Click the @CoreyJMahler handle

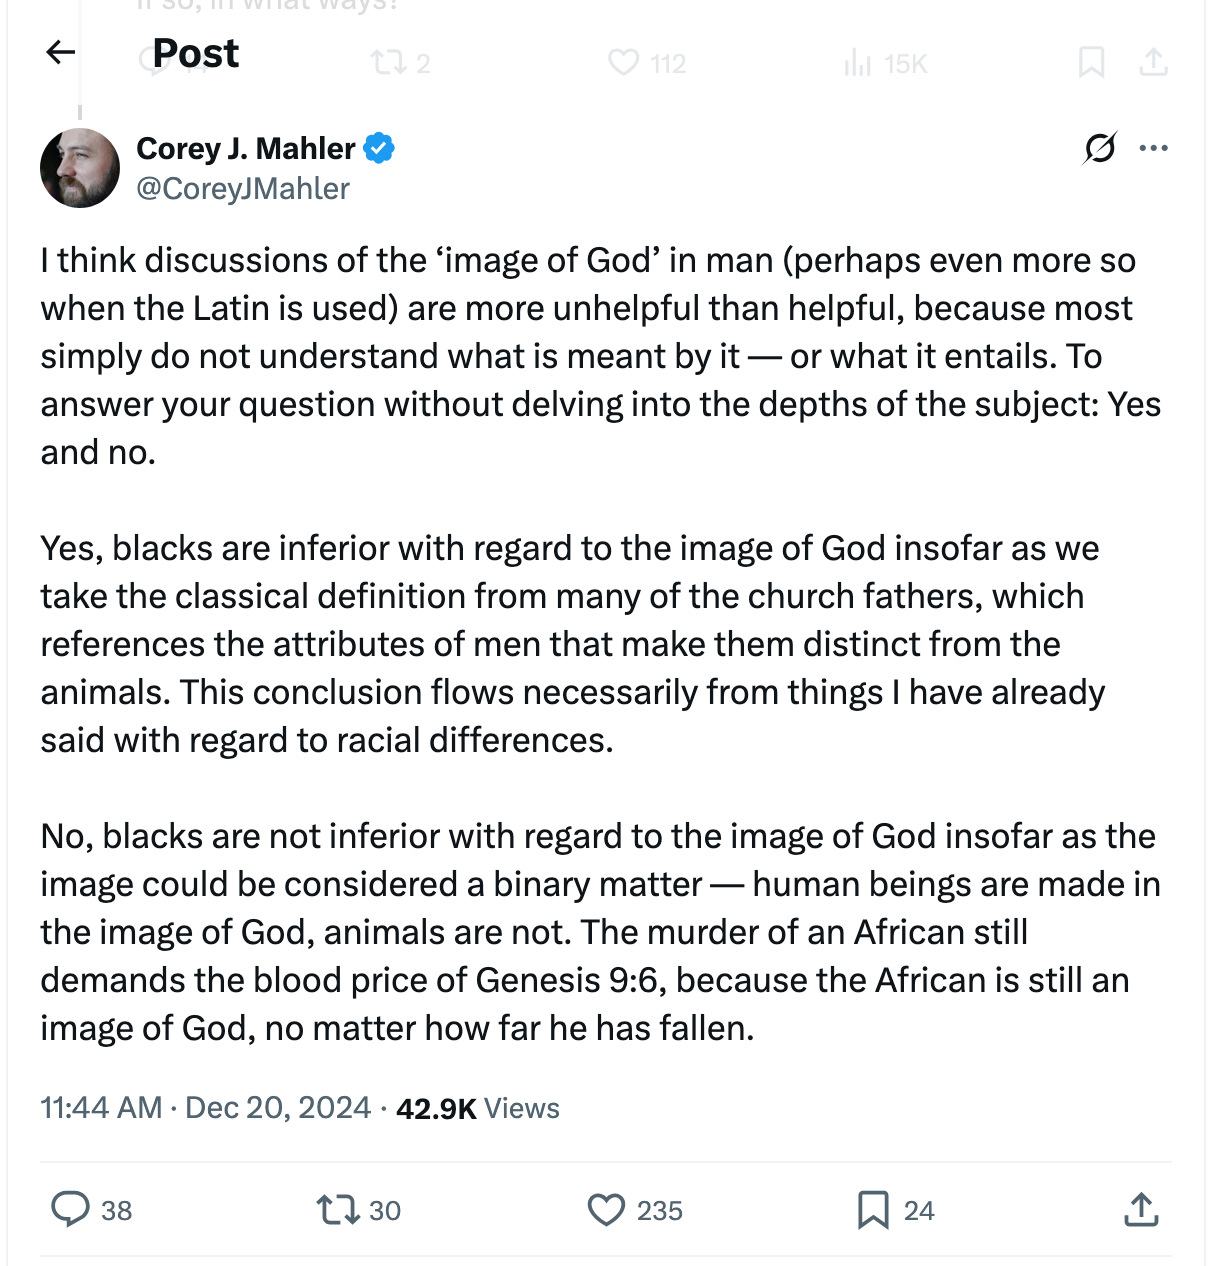(243, 188)
